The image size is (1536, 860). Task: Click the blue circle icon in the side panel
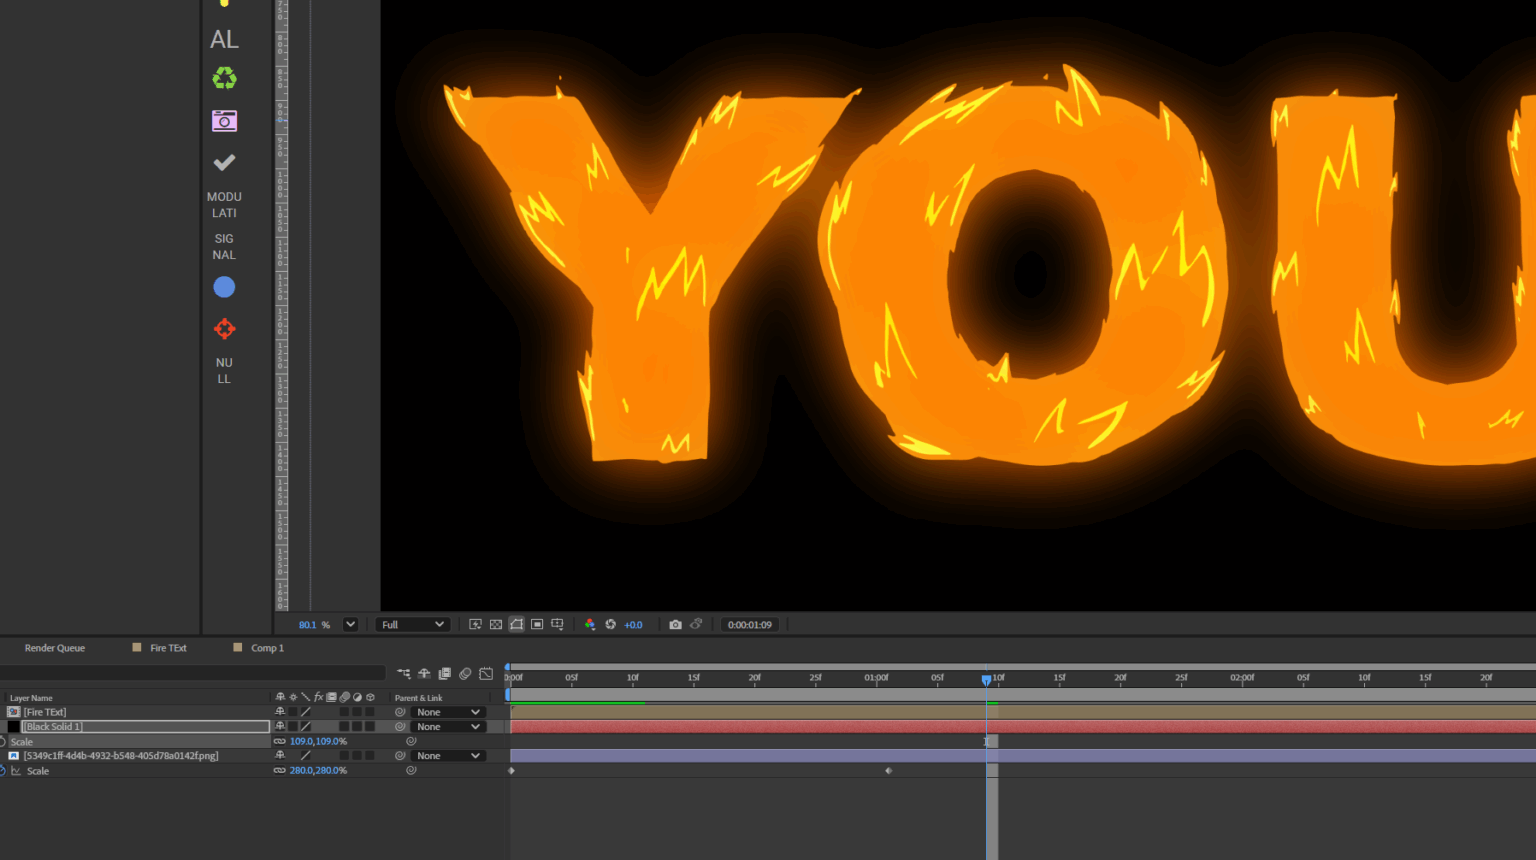pos(224,287)
